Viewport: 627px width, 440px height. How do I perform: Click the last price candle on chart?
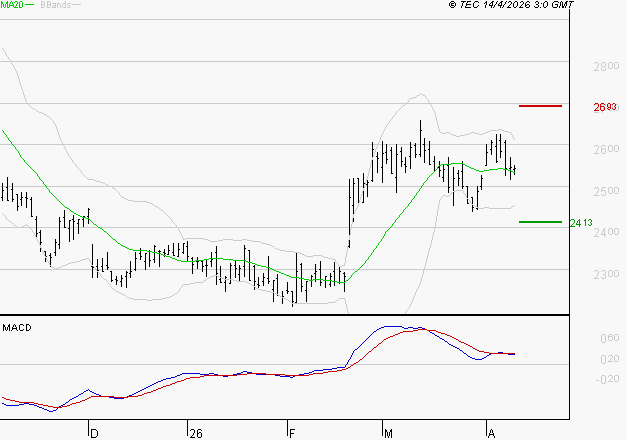point(514,168)
